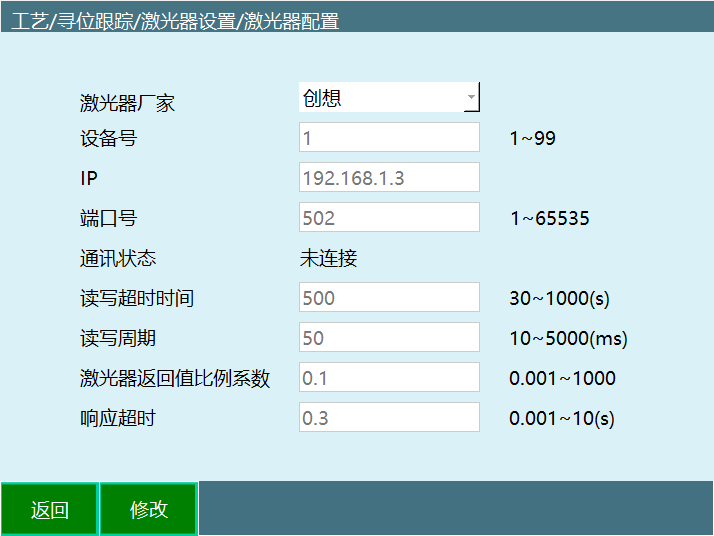Select the 激光器返回值比例系数 input field
Image resolution: width=714 pixels, height=536 pixels.
click(x=389, y=378)
